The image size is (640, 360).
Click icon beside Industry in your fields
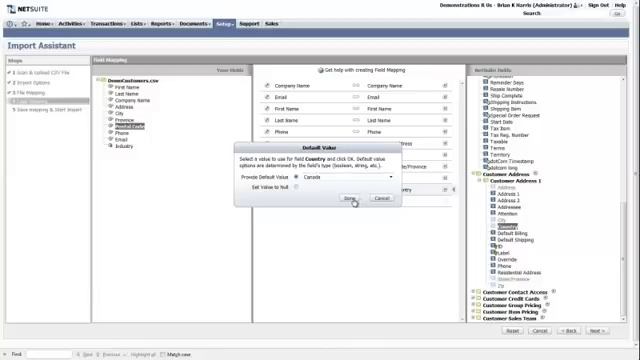[x=111, y=145]
